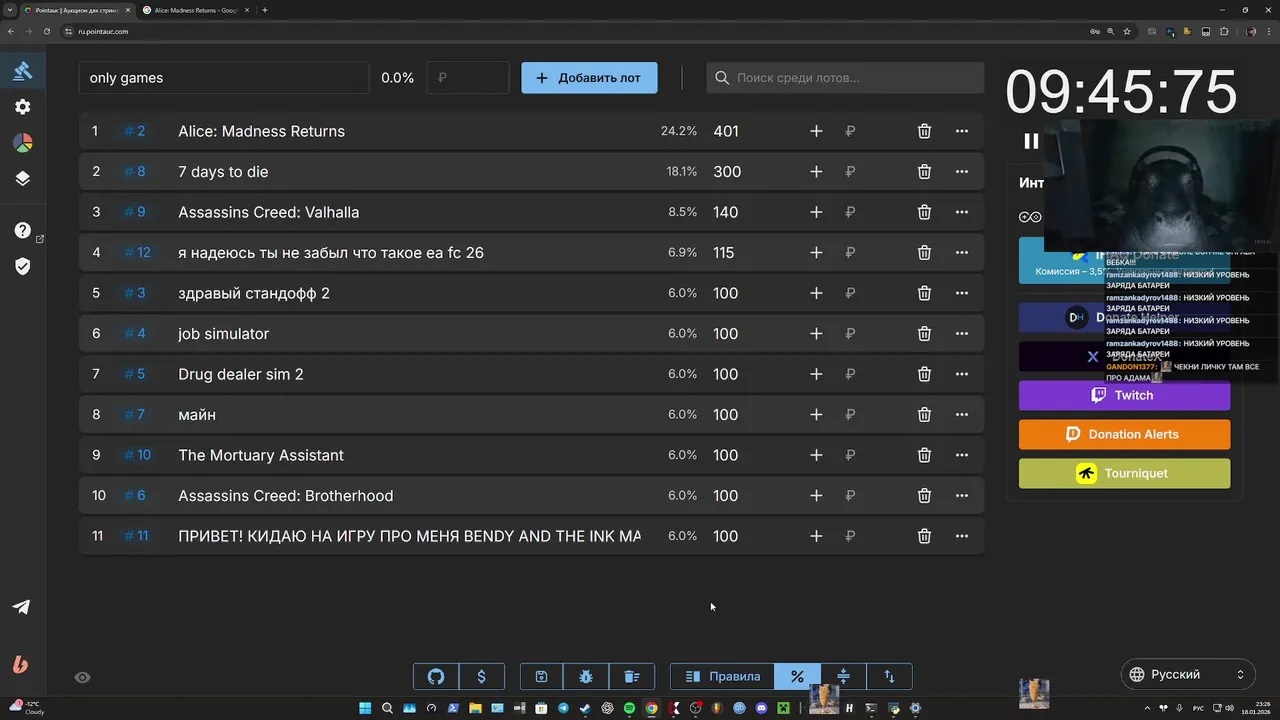1280x720 pixels.
Task: Delete the 7 days to die lot
Action: point(924,172)
